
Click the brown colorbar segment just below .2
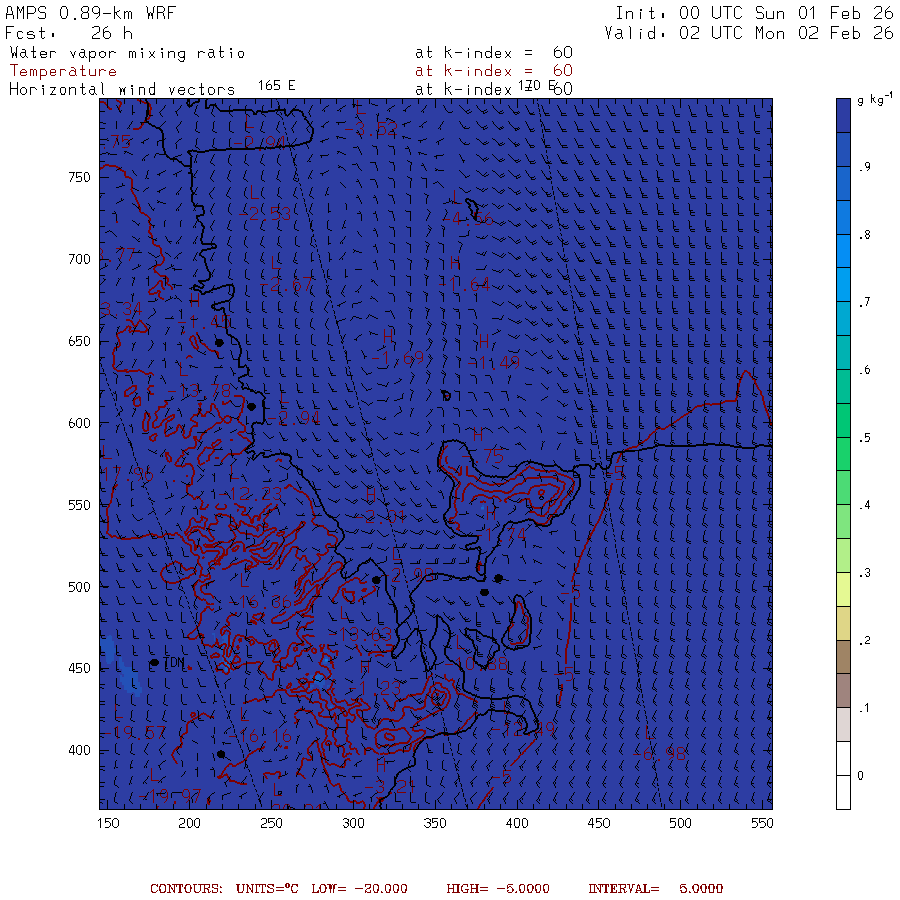843,657
